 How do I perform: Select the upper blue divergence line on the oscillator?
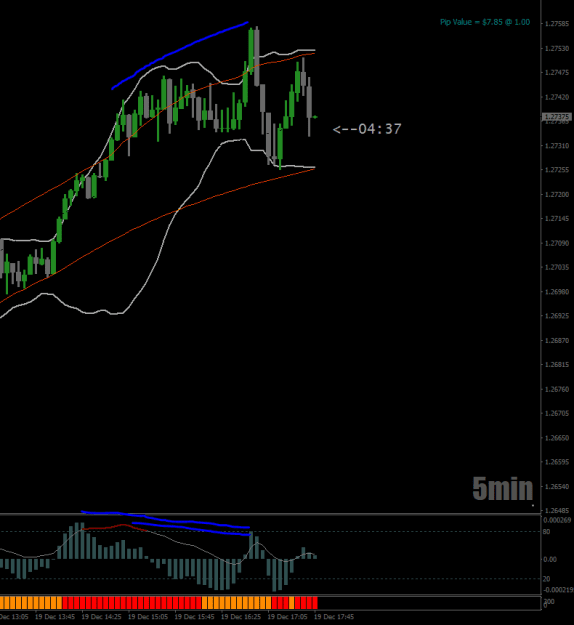click(165, 519)
